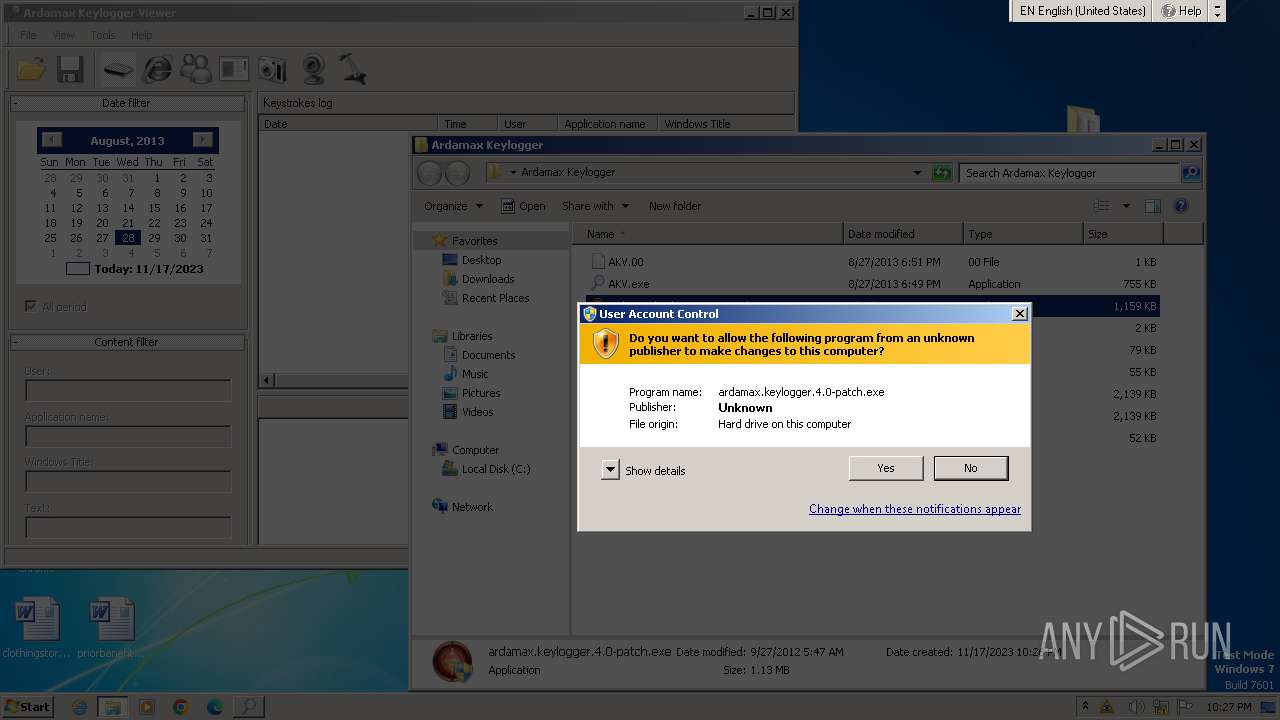Image resolution: width=1280 pixels, height=720 pixels.
Task: Click the open log folder icon in Keylogger Viewer
Action: (32, 69)
